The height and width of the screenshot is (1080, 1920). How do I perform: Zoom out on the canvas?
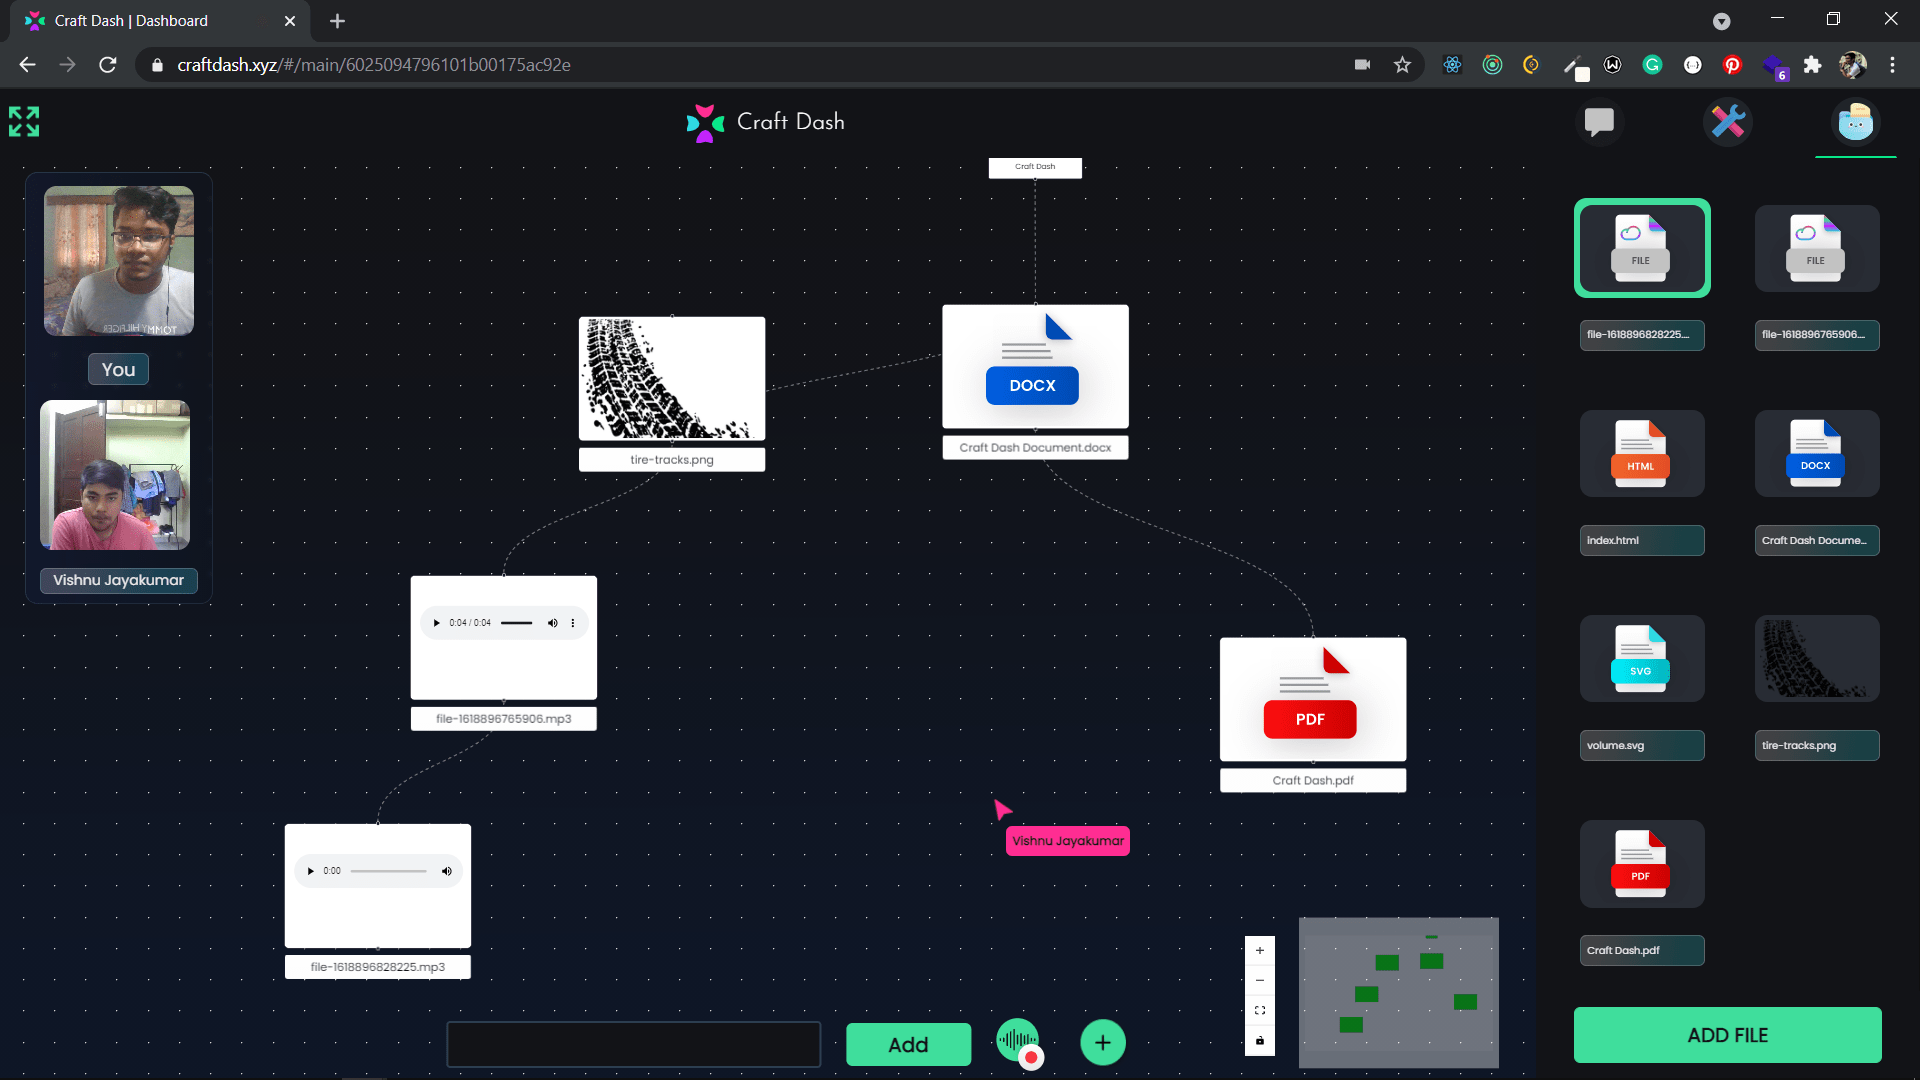1259,980
